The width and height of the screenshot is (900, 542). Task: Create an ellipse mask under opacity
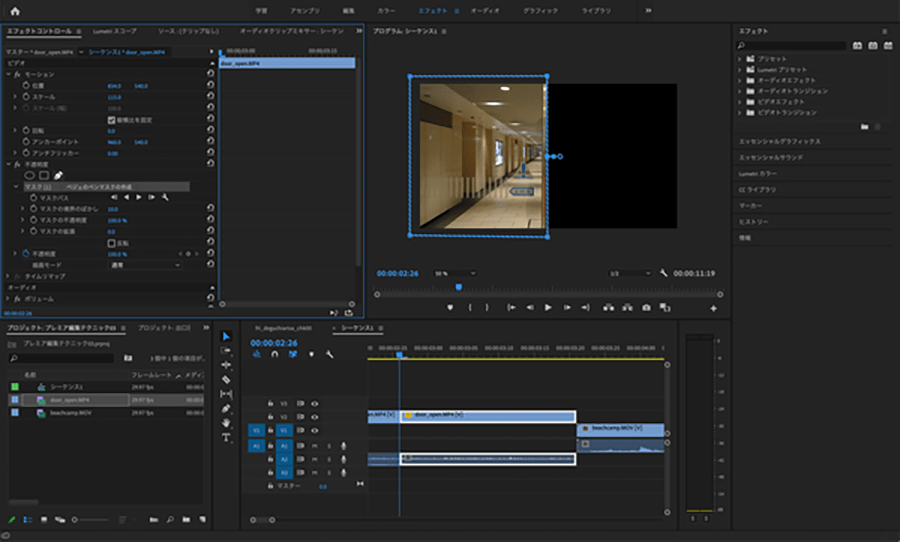point(29,175)
